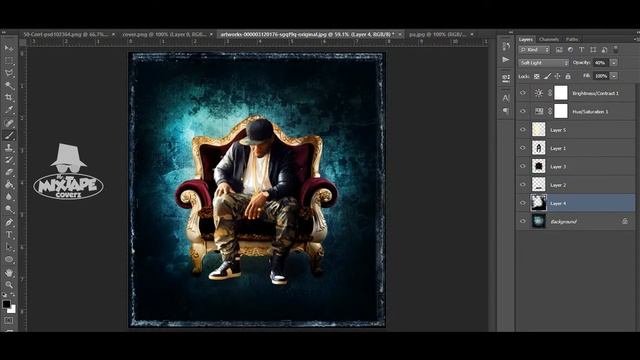Filter layers by shape layers
The height and width of the screenshot is (360, 640).
(x=593, y=50)
